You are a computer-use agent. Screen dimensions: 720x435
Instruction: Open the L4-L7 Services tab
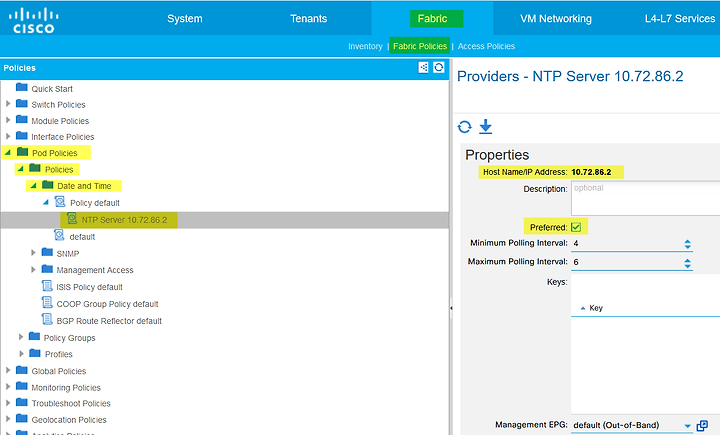coord(680,18)
